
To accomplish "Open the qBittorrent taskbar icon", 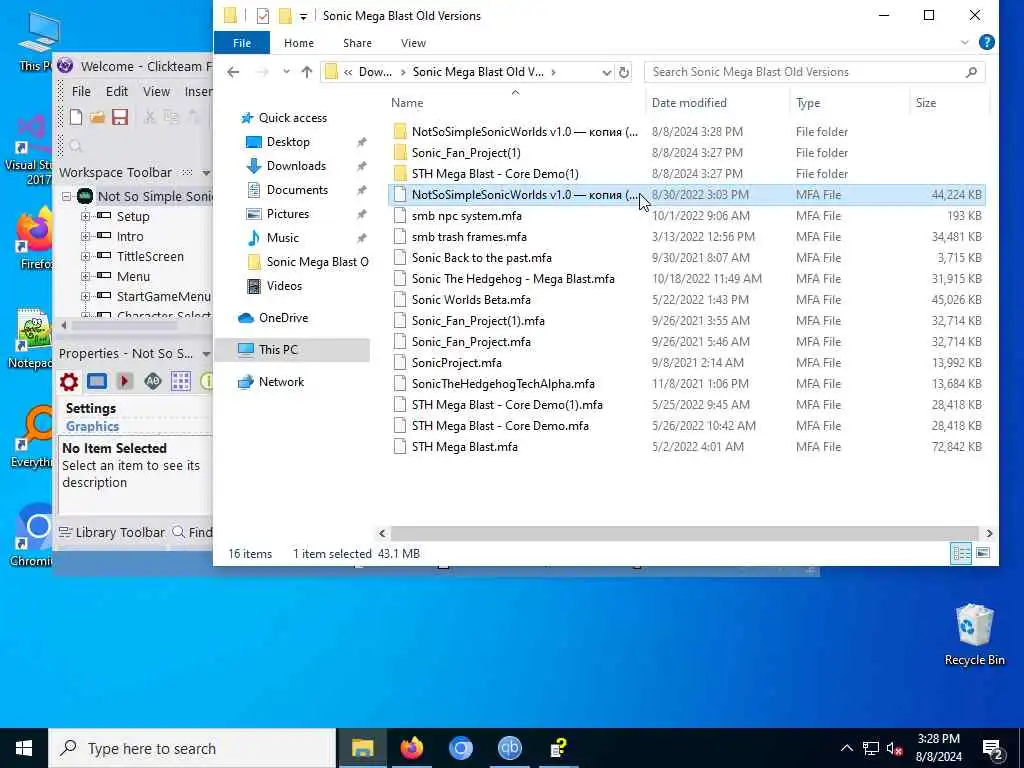I will [509, 748].
